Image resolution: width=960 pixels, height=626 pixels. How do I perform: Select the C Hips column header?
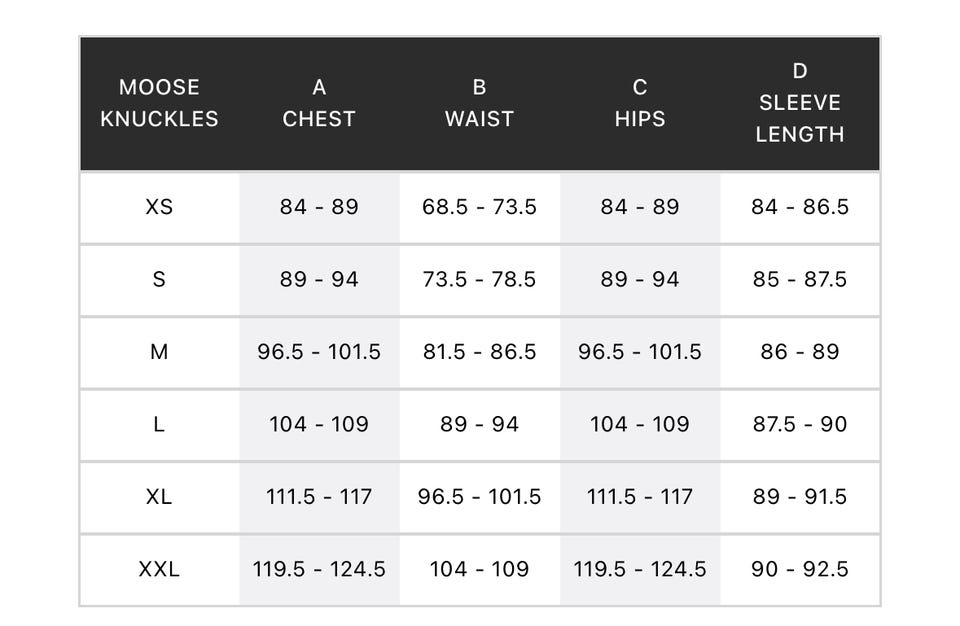[640, 103]
